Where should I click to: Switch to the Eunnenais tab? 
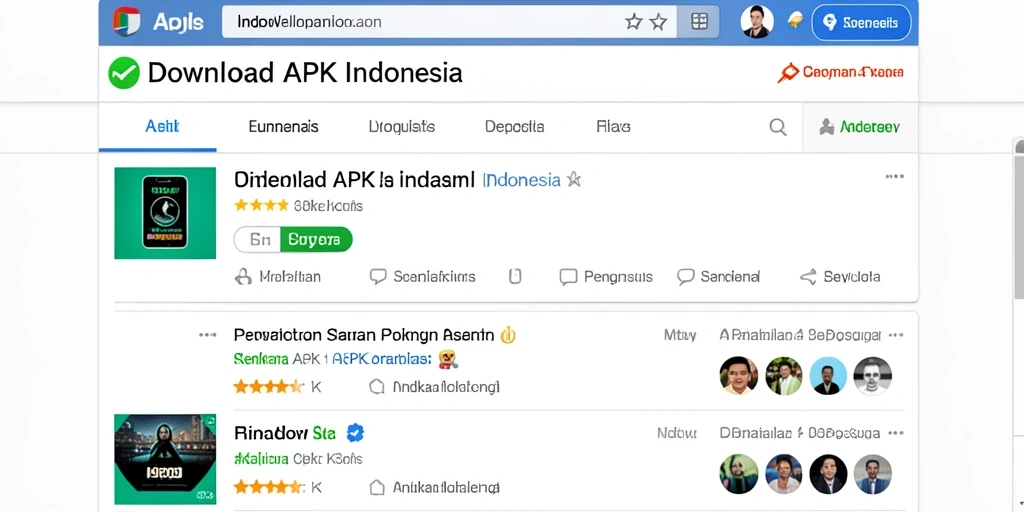(x=283, y=127)
